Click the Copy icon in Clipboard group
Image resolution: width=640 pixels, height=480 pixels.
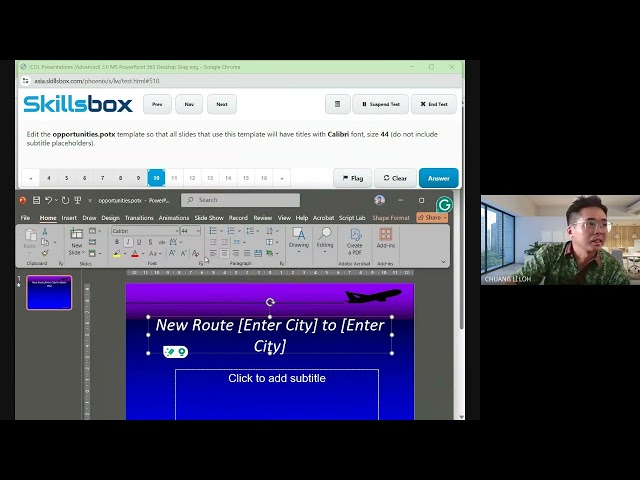coord(45,242)
